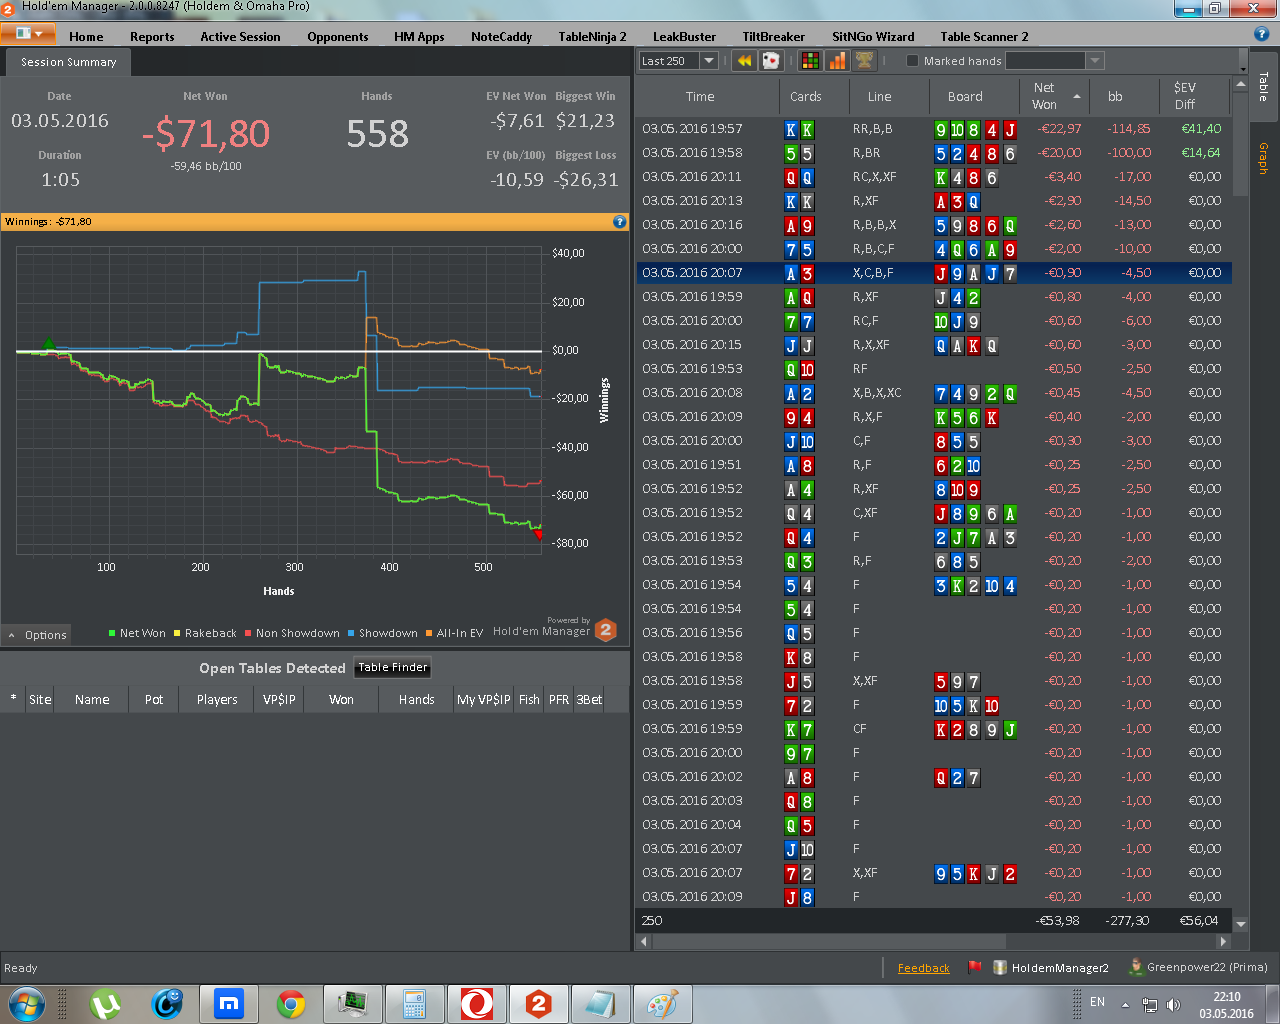Select hand row 03.05.2016 19:57 KK

pyautogui.click(x=934, y=129)
